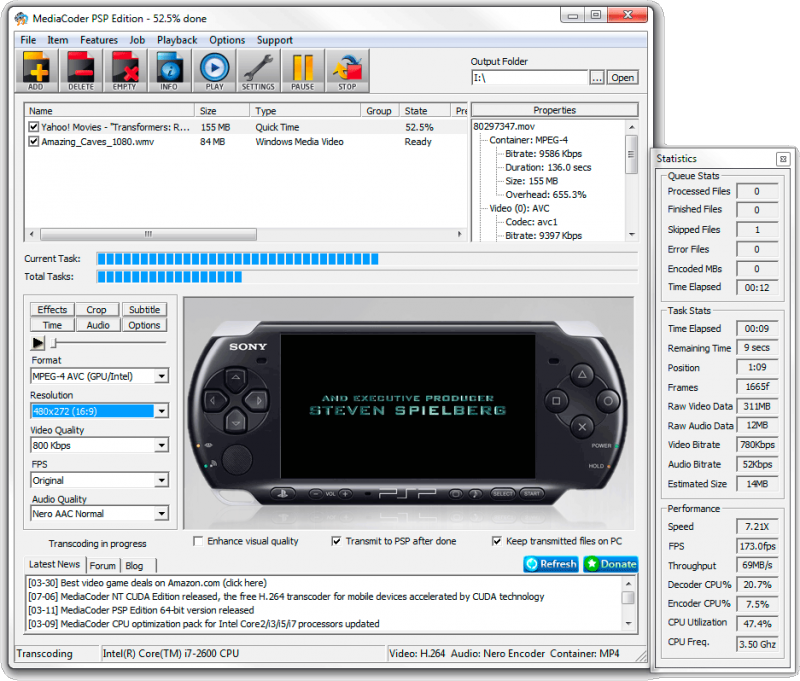Click the Refresh news button

[x=551, y=564]
